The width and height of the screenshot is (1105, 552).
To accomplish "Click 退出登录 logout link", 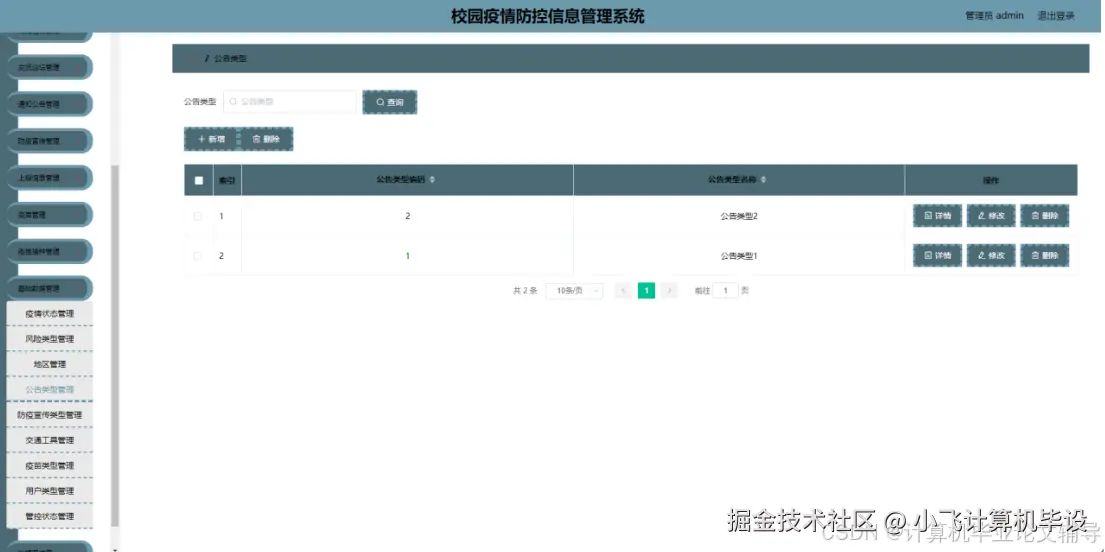I will pos(1056,16).
